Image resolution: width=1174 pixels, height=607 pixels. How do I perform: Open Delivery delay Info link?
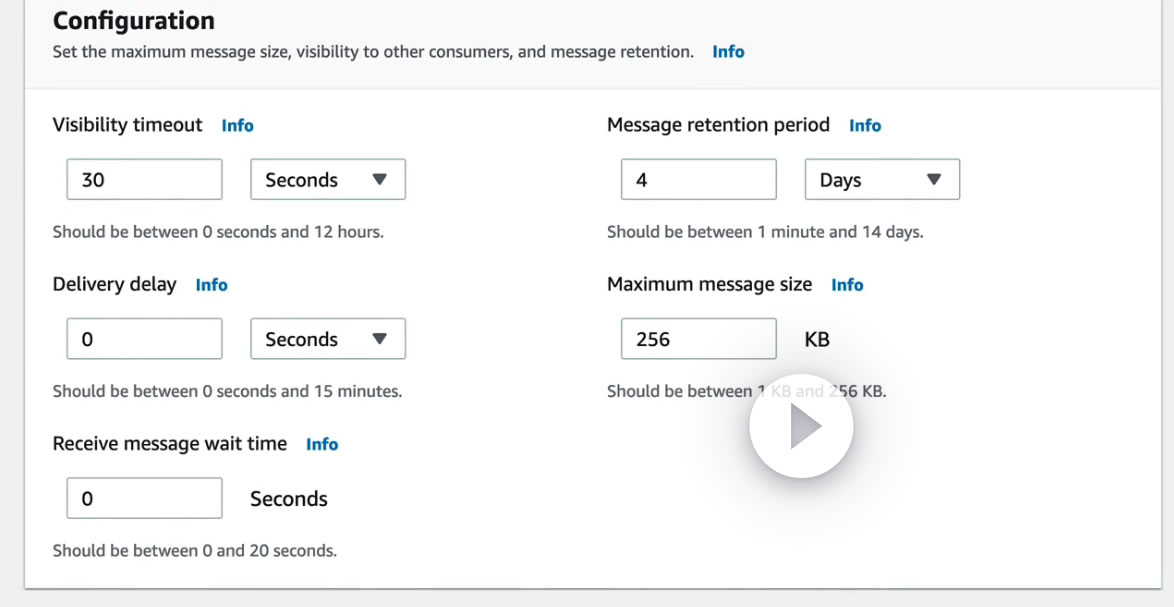coord(211,285)
